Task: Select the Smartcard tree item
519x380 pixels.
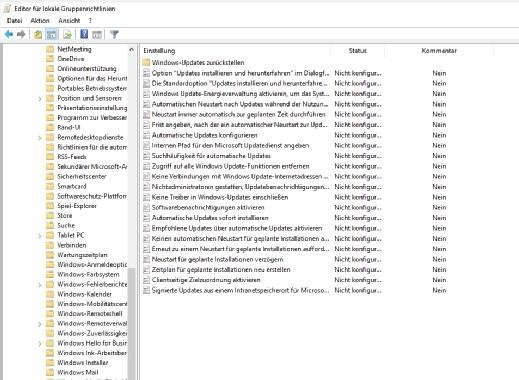Action: (x=72, y=186)
